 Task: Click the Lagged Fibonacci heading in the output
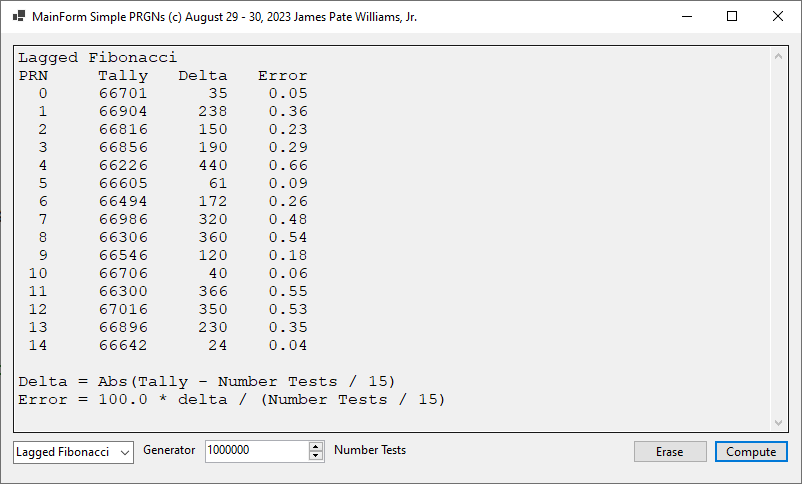pyautogui.click(x=97, y=58)
